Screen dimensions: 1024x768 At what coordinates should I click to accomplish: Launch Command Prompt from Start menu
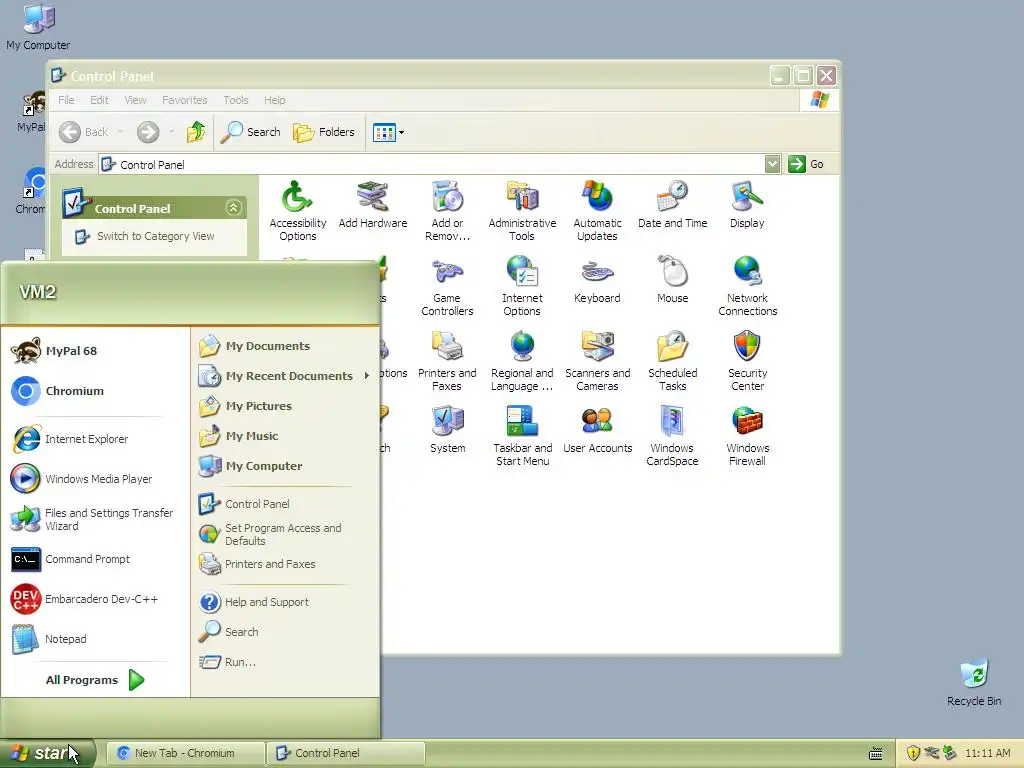(95, 559)
